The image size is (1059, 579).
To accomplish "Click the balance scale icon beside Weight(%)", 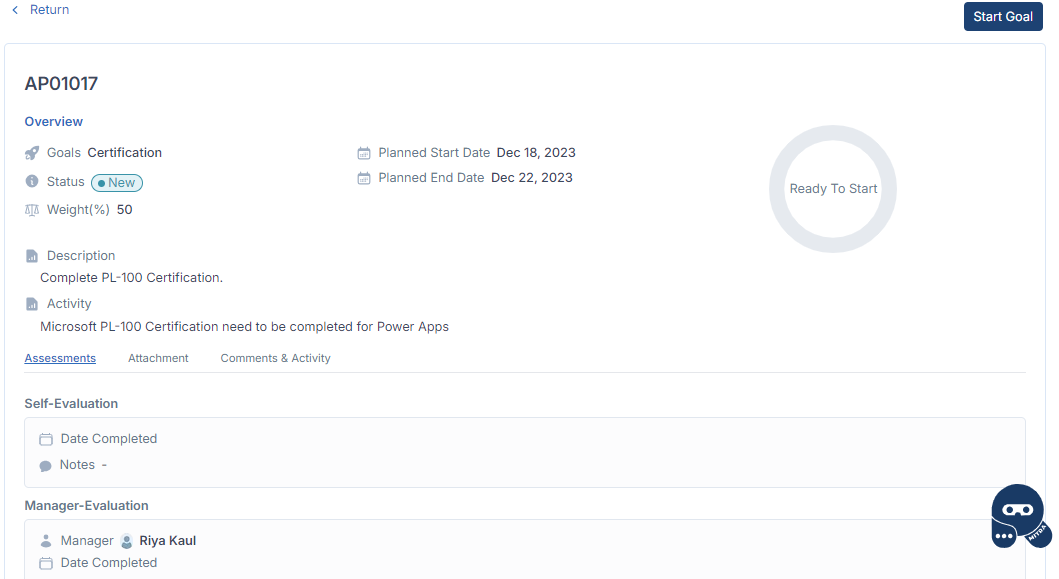I will click(x=32, y=210).
